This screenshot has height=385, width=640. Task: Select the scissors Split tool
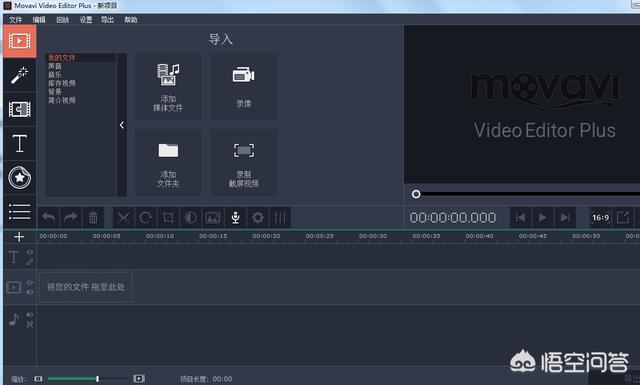(x=123, y=218)
